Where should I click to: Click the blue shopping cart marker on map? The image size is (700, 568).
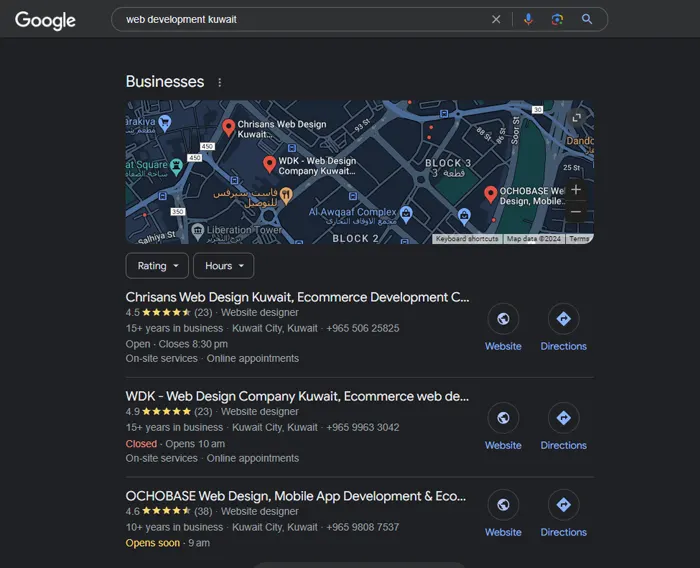[165, 123]
